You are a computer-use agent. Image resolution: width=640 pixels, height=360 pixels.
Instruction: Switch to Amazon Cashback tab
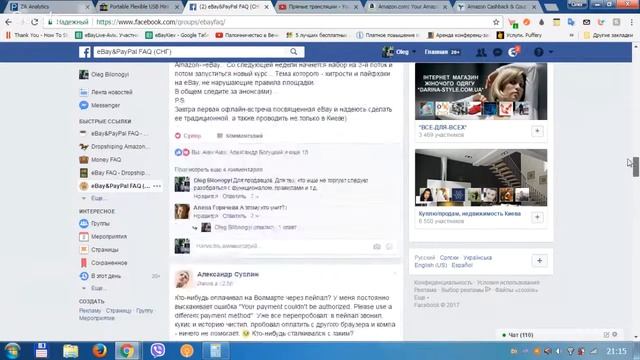pos(497,7)
